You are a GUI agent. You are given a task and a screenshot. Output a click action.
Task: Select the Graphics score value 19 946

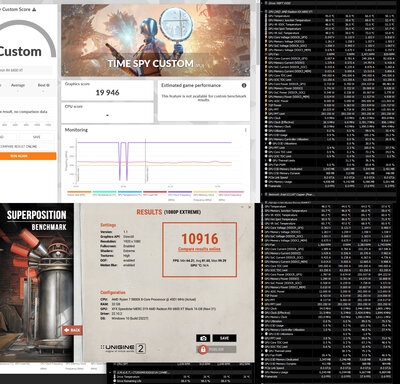point(107,93)
